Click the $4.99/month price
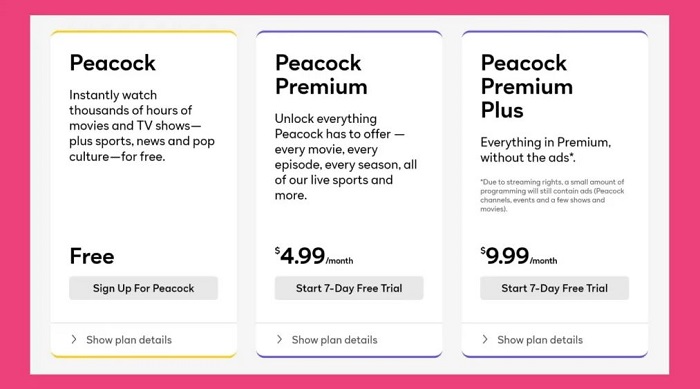 pos(314,256)
